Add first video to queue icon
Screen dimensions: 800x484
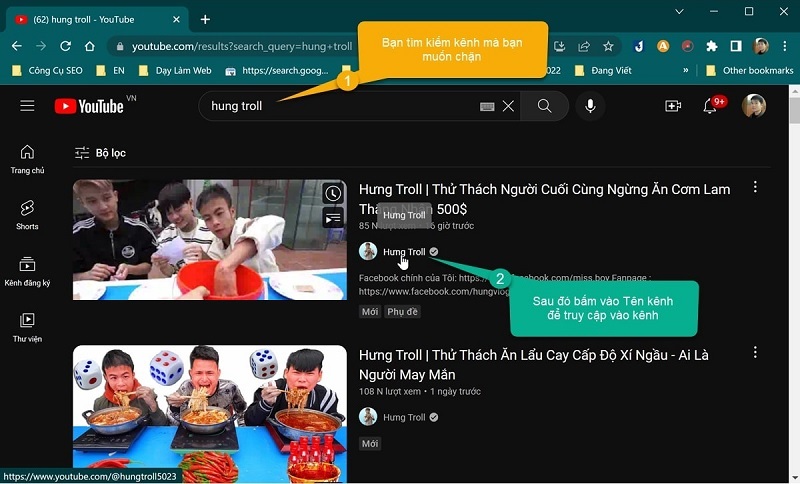[333, 218]
